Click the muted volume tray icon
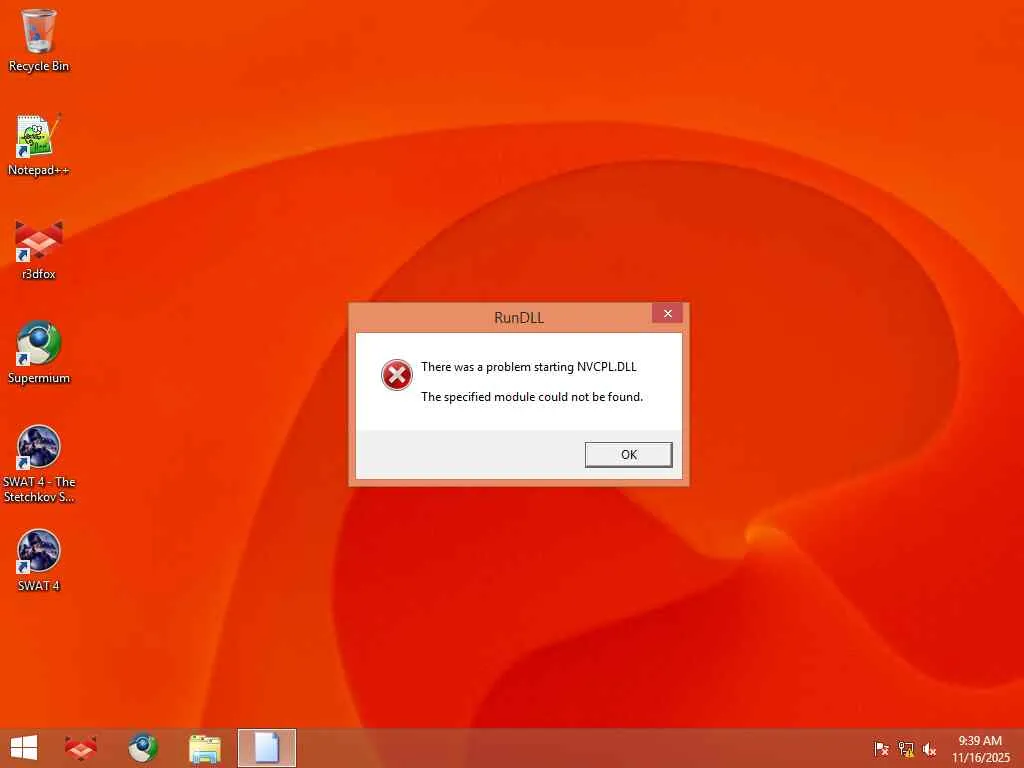 (x=929, y=749)
